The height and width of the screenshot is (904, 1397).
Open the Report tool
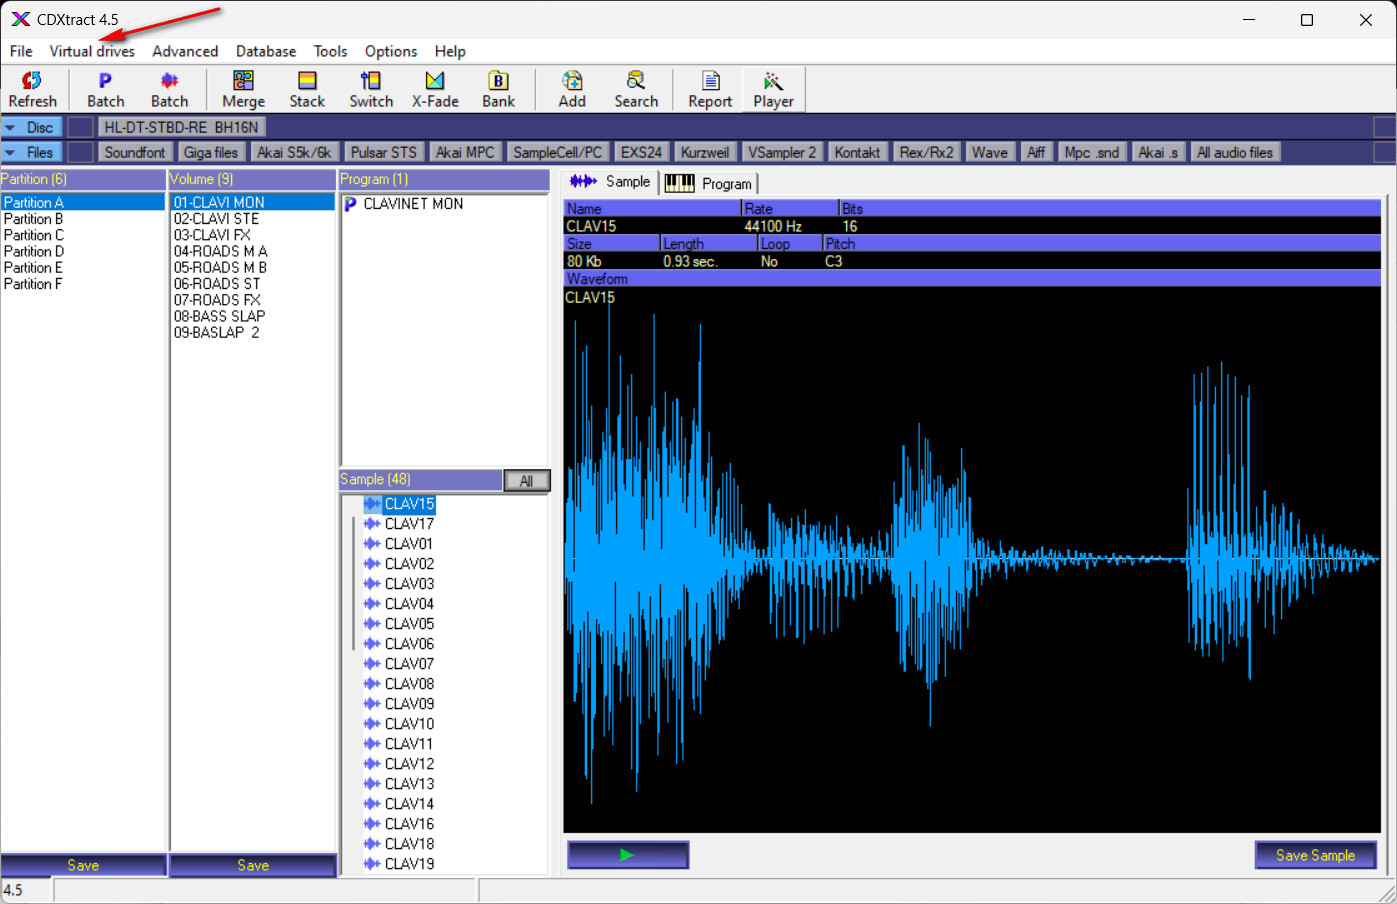pos(710,89)
